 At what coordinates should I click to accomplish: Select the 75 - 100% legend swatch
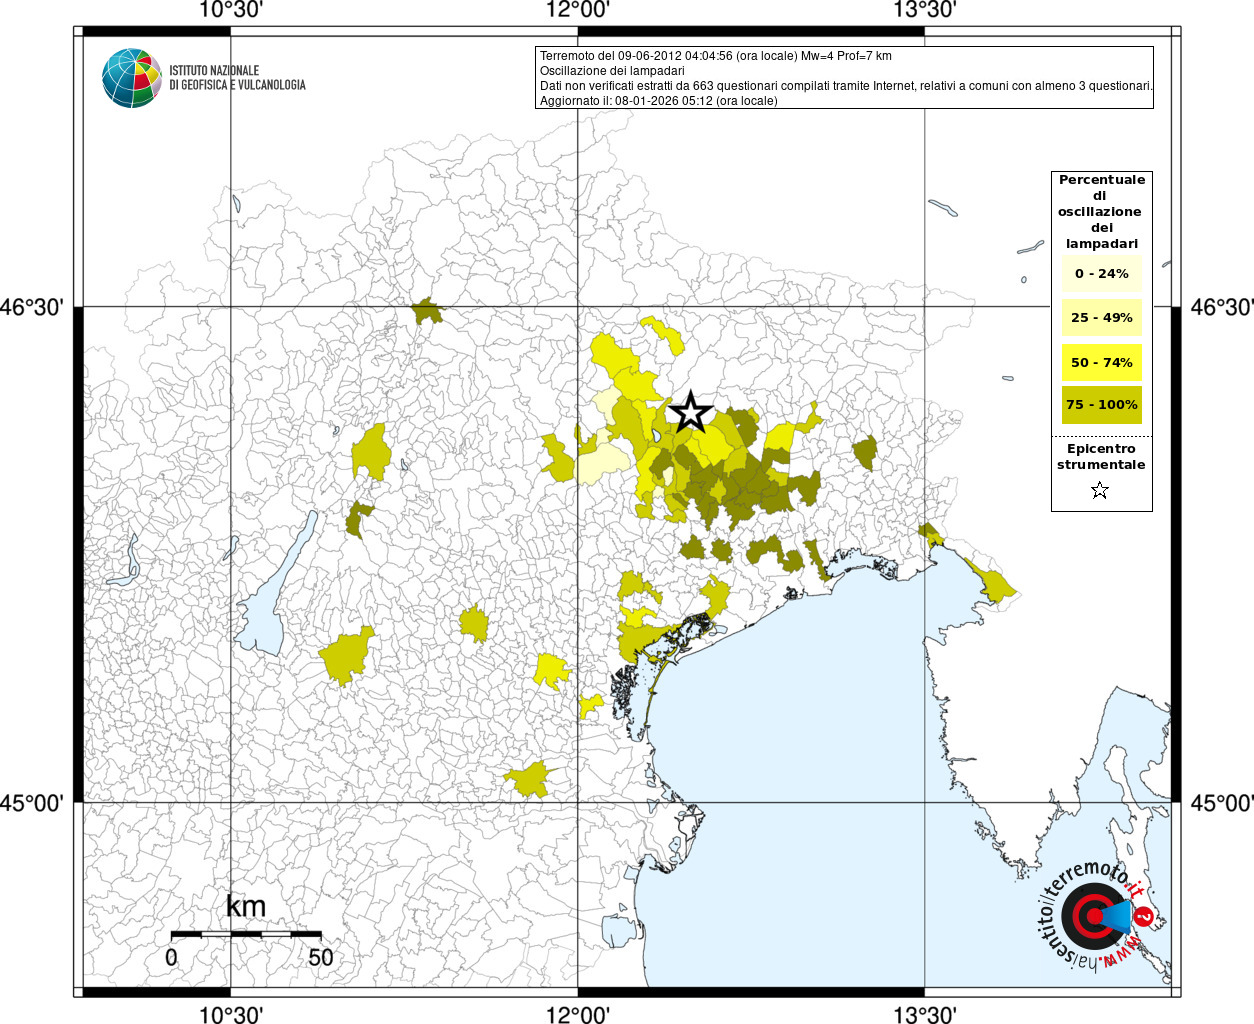coord(1102,405)
